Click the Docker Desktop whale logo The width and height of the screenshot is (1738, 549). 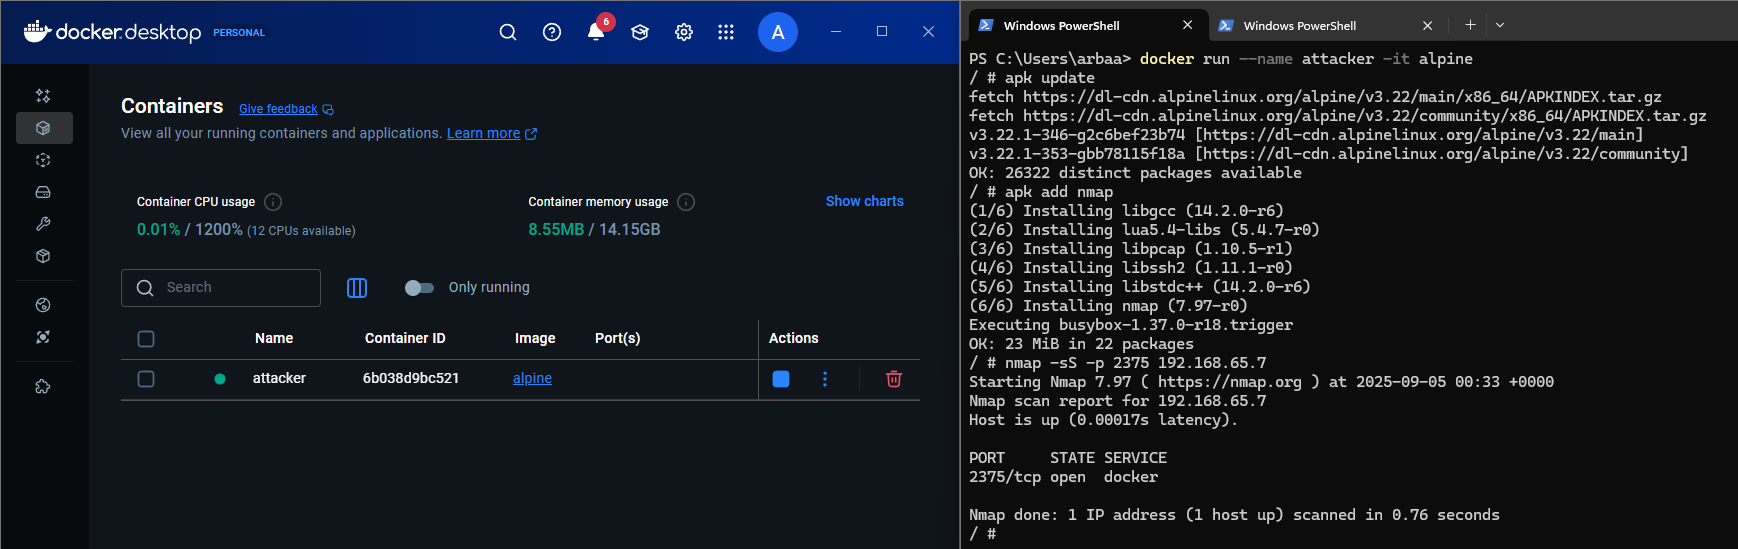[37, 32]
